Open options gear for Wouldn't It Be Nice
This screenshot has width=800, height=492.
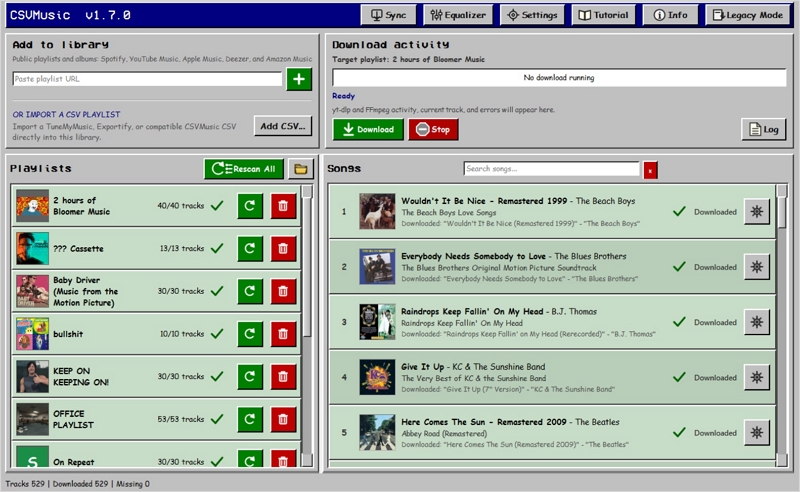[x=757, y=211]
